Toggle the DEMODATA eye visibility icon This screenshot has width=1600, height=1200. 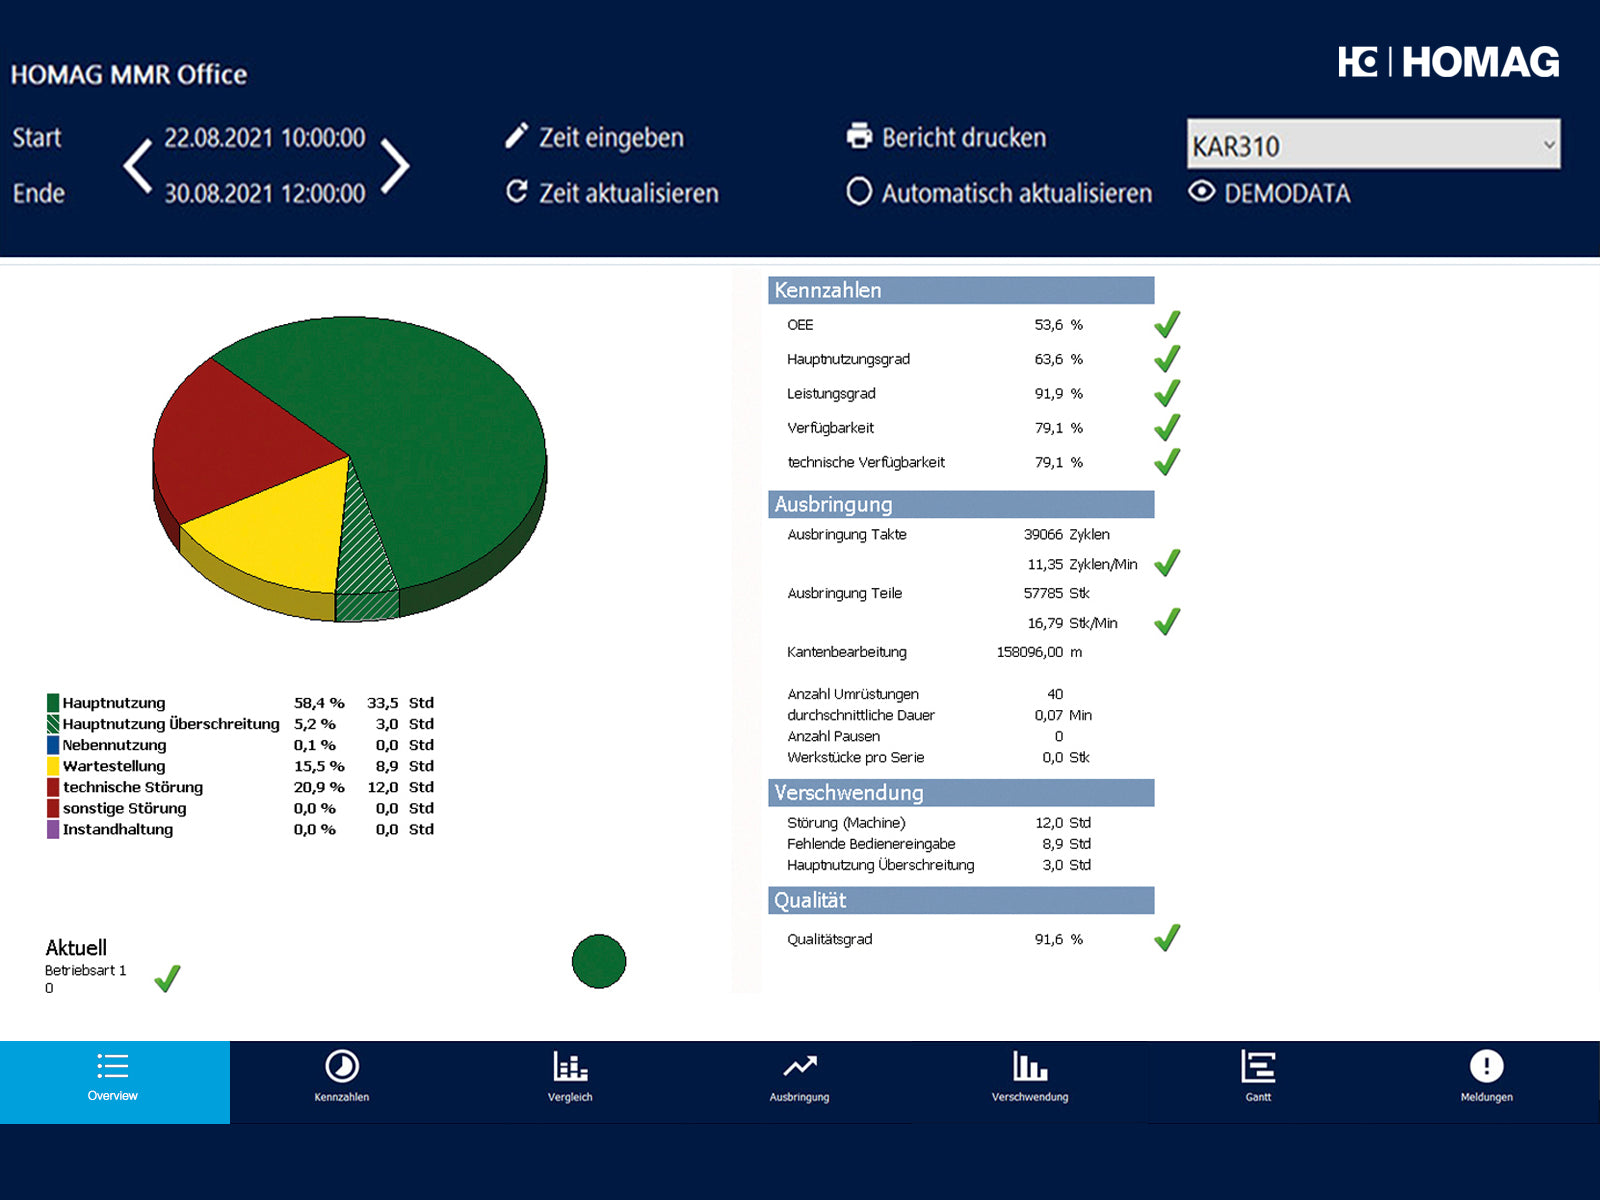(1202, 191)
